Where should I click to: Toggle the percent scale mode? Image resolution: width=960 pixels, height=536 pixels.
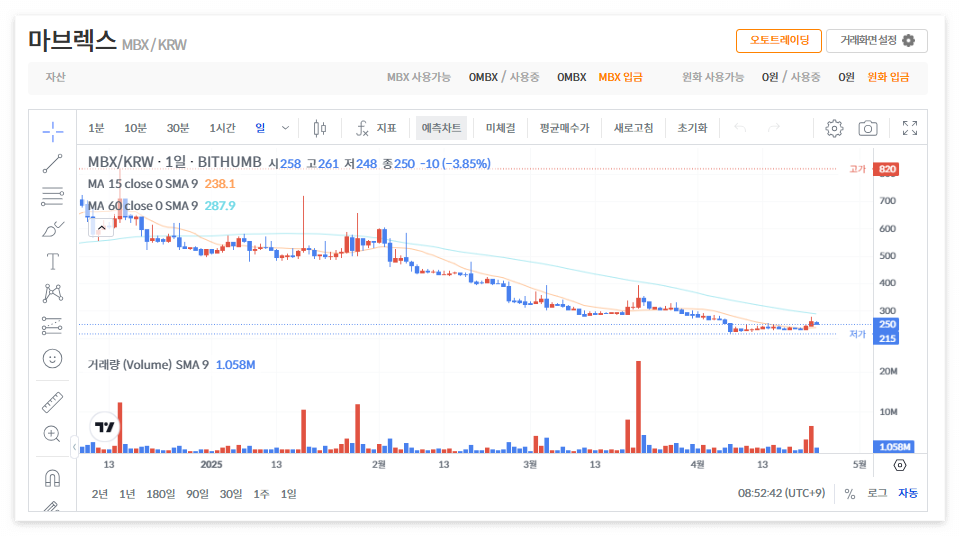click(x=850, y=494)
